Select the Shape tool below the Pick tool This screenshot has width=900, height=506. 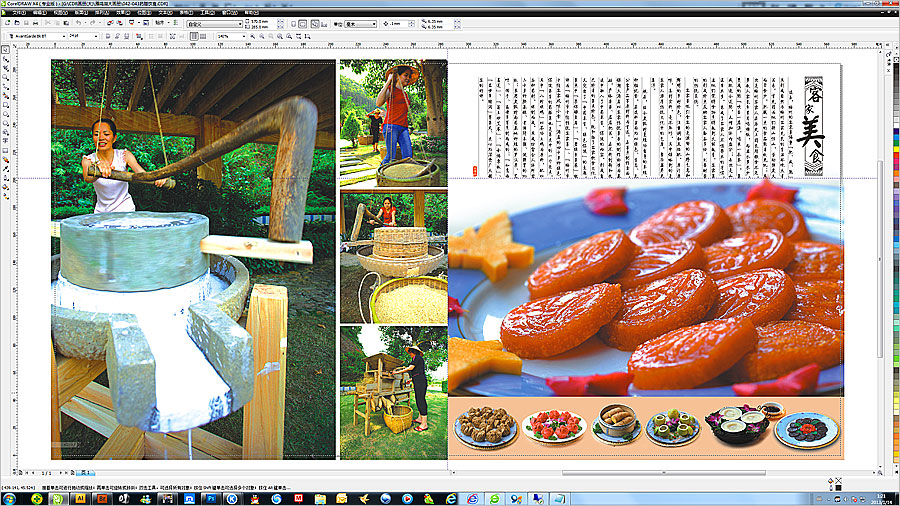pos(5,61)
